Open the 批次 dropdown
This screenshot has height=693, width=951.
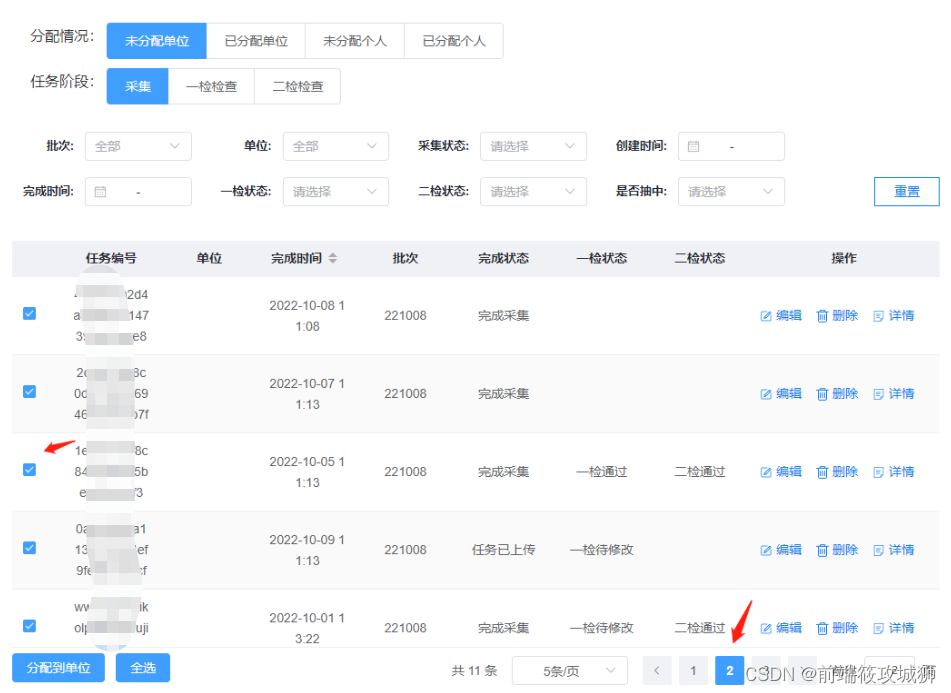pos(138,146)
